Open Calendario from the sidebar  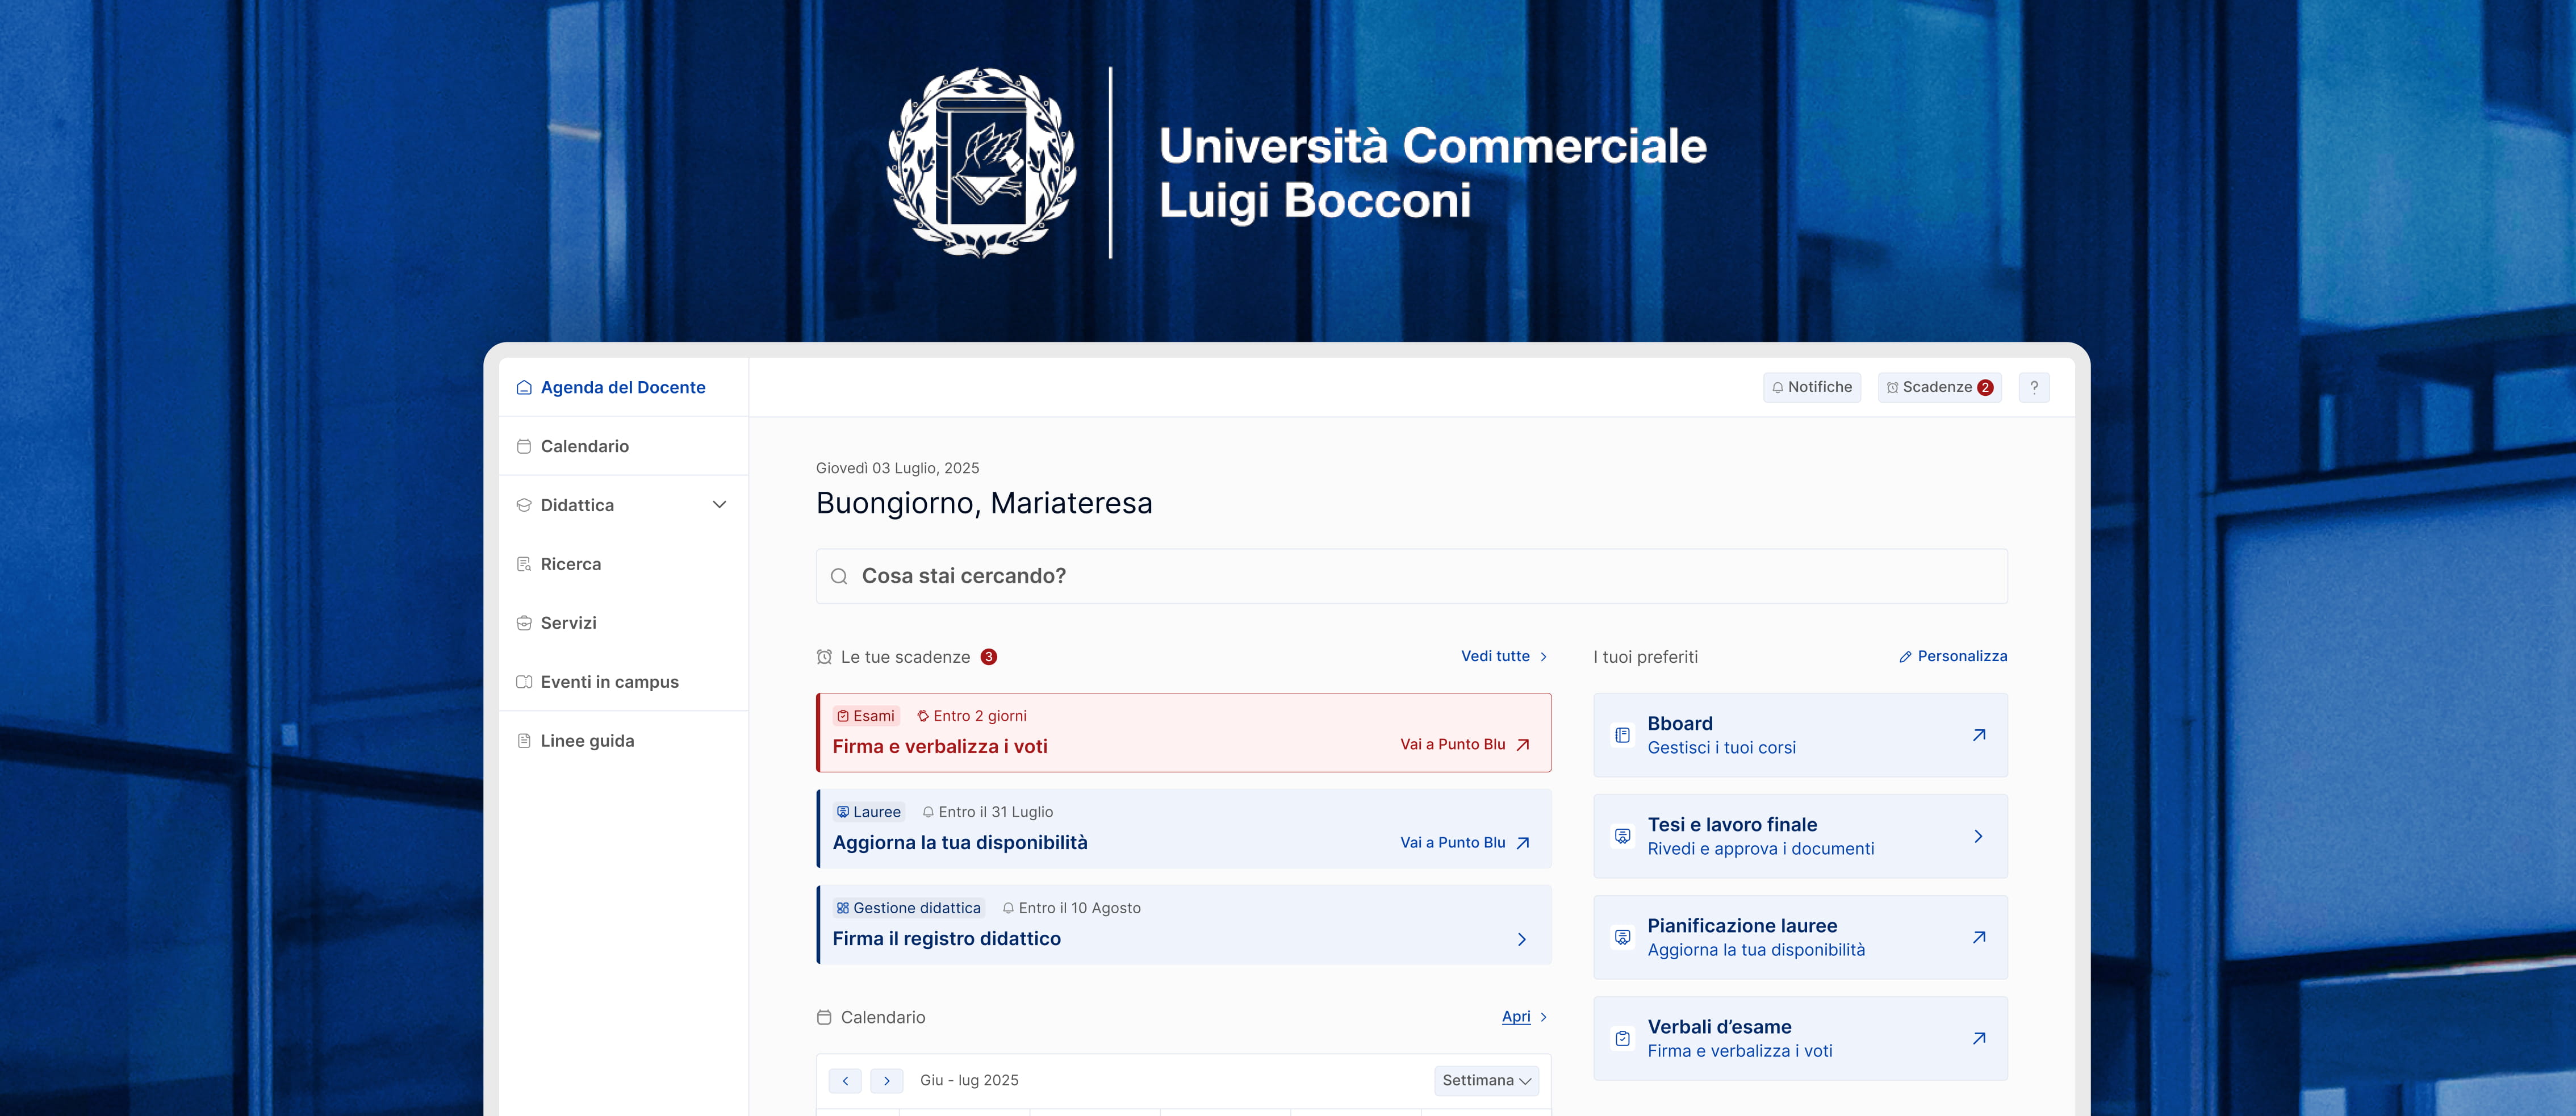tap(624, 446)
